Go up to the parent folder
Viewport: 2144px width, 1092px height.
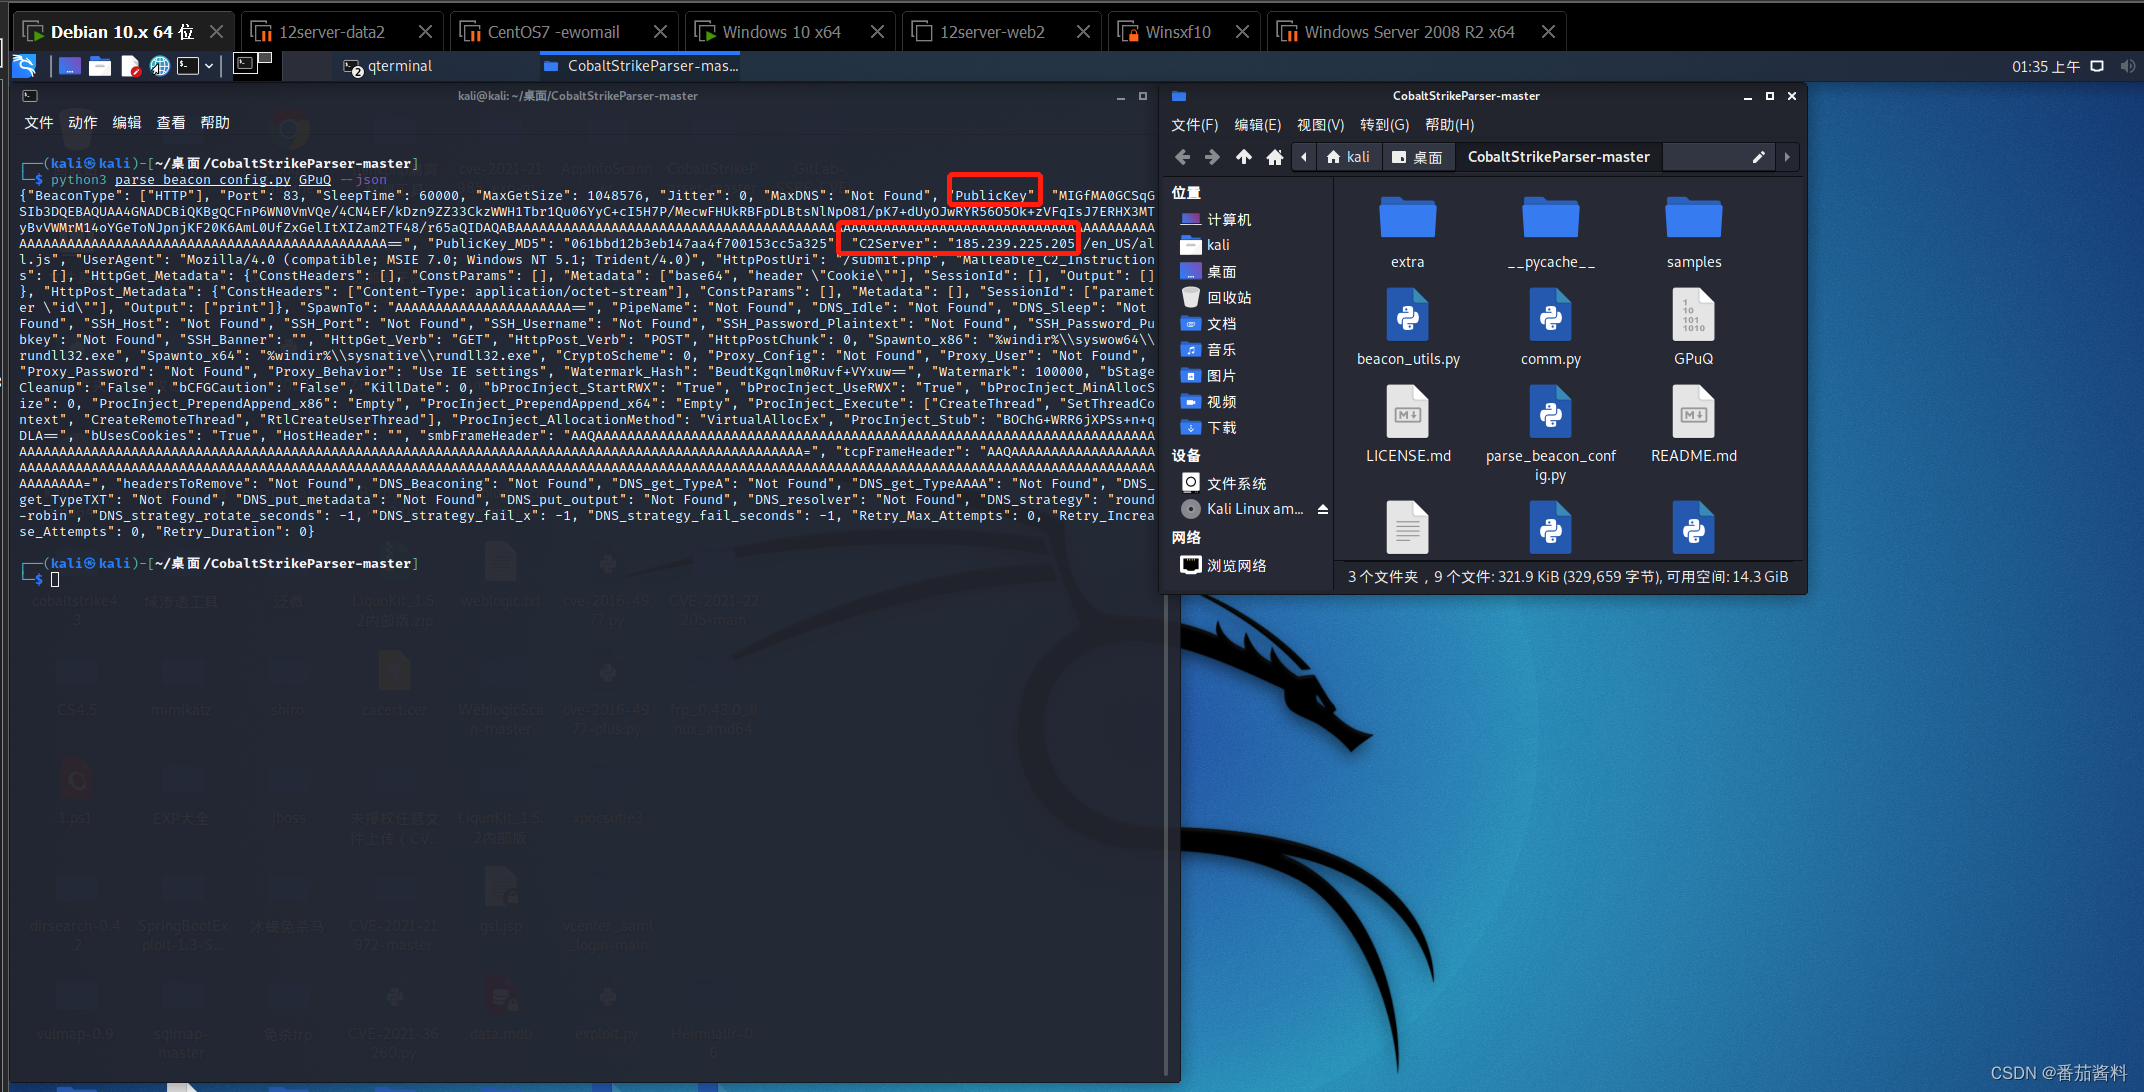[x=1244, y=157]
